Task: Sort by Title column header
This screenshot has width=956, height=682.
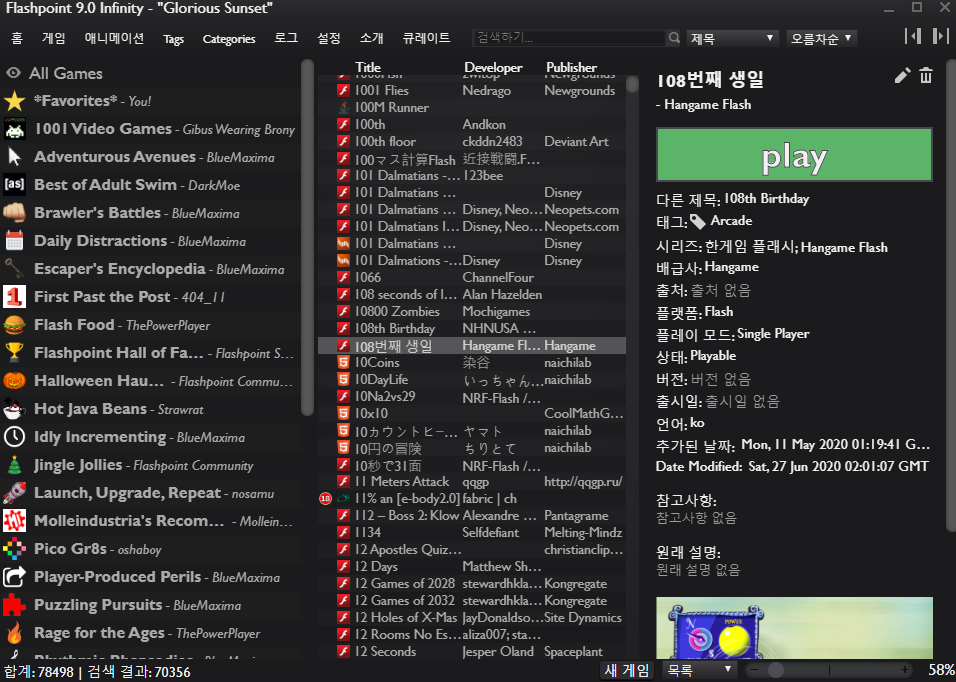Action: [368, 68]
